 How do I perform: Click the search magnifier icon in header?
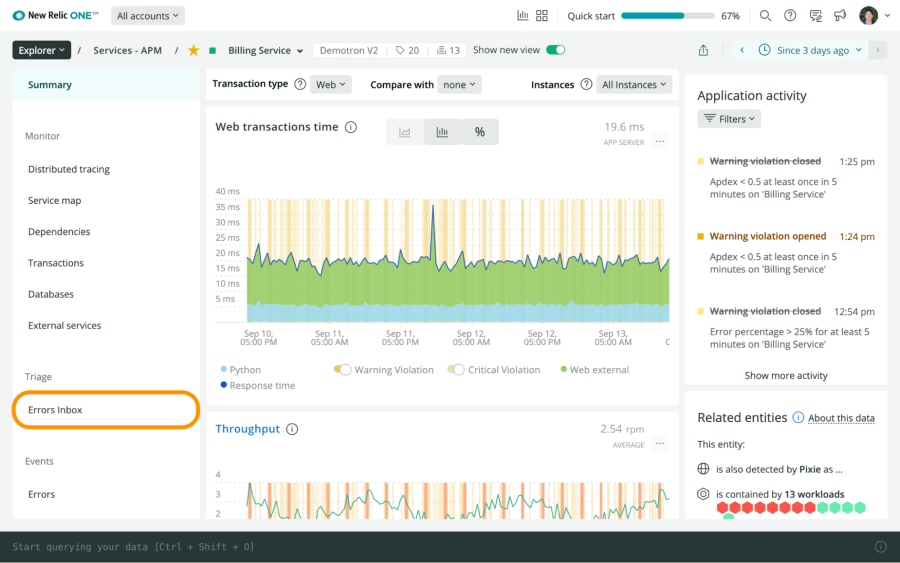765,16
